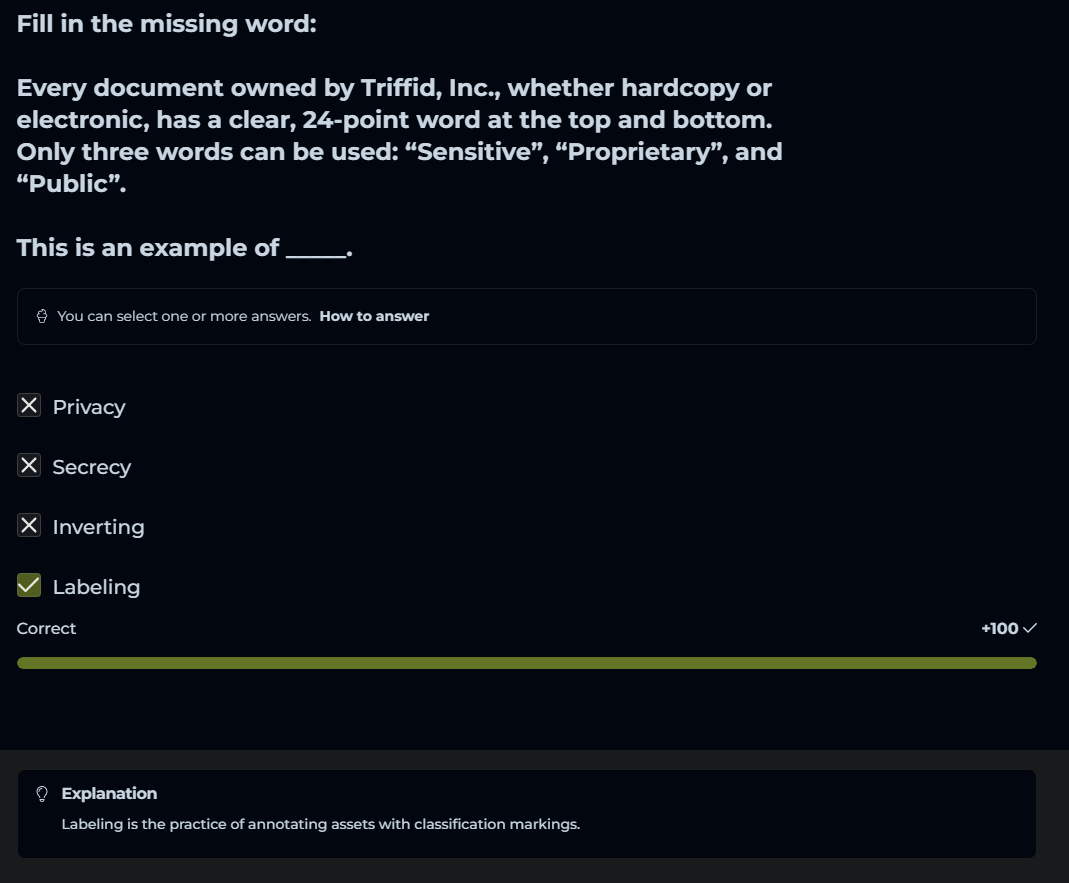Select the Labeling answer label text

96,587
